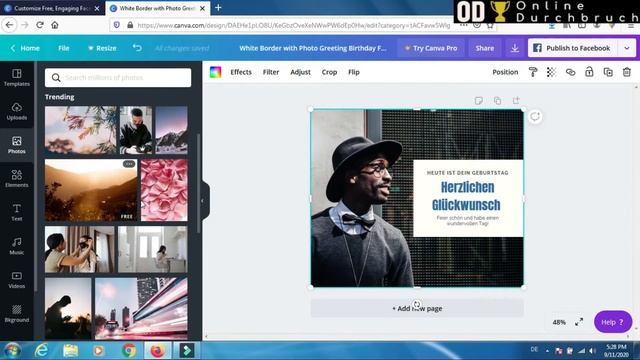Select the man writing photo thumbnail
The height and width of the screenshot is (360, 640).
coord(136,130)
